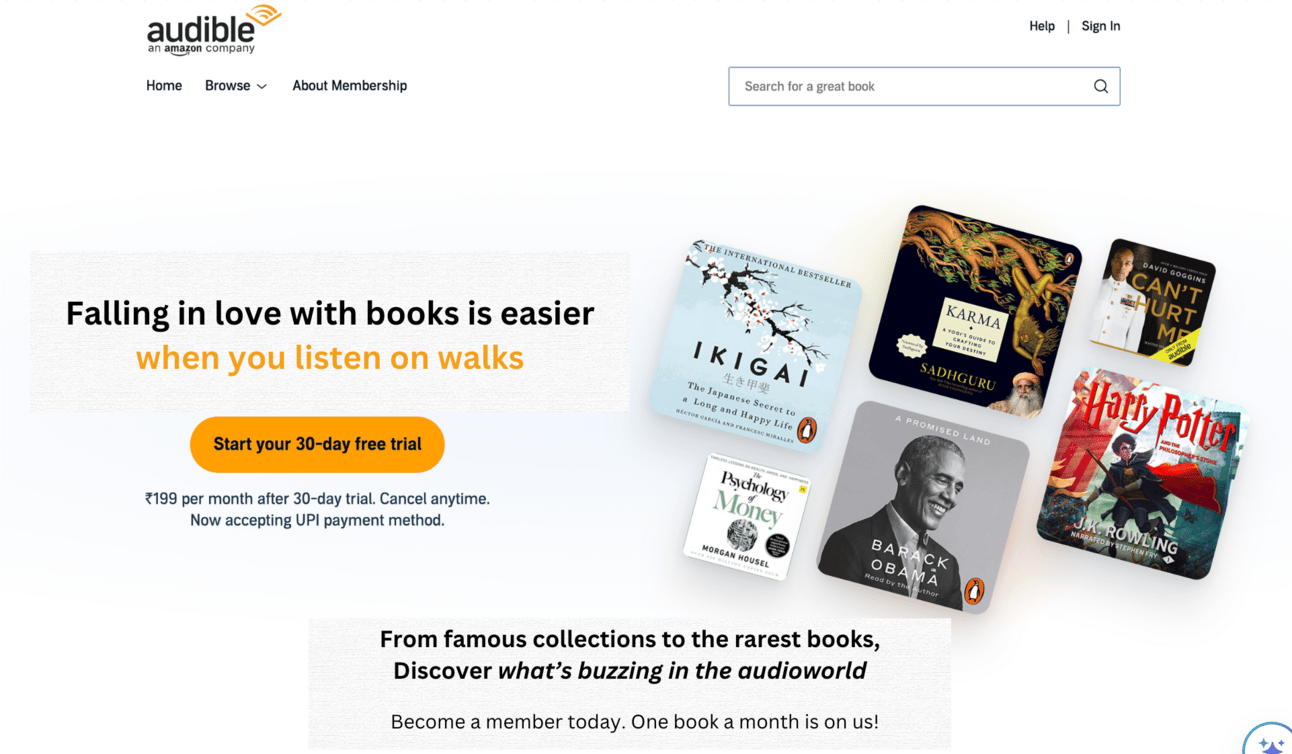
Task: Open the sparkle assistant icon at bottom corner
Action: 1269,741
